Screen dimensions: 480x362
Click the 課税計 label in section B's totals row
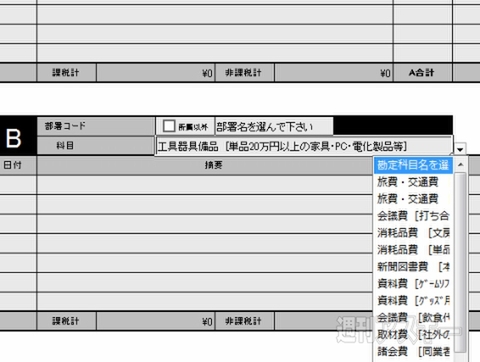66,321
